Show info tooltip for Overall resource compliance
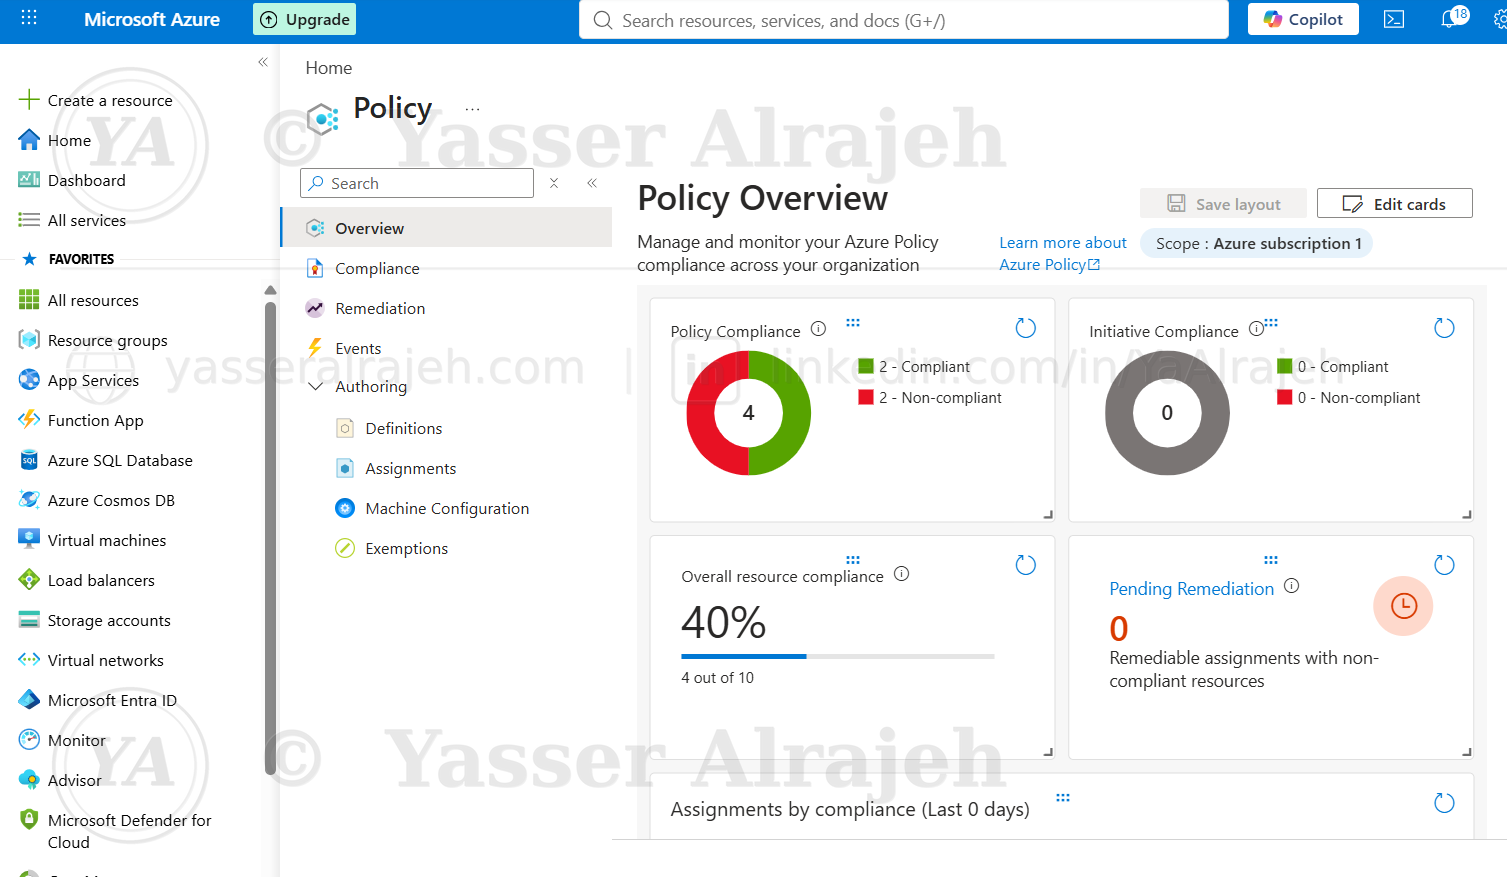 point(901,574)
